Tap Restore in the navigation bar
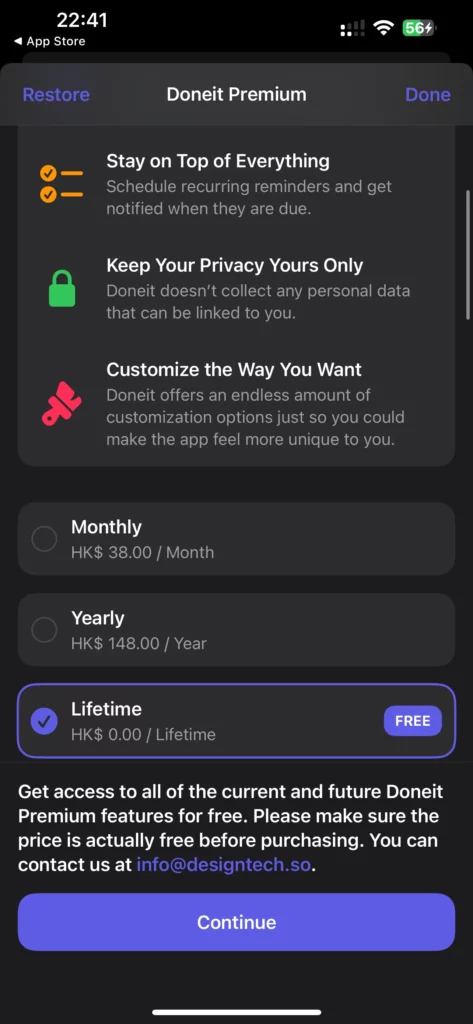This screenshot has width=473, height=1024. click(x=56, y=95)
